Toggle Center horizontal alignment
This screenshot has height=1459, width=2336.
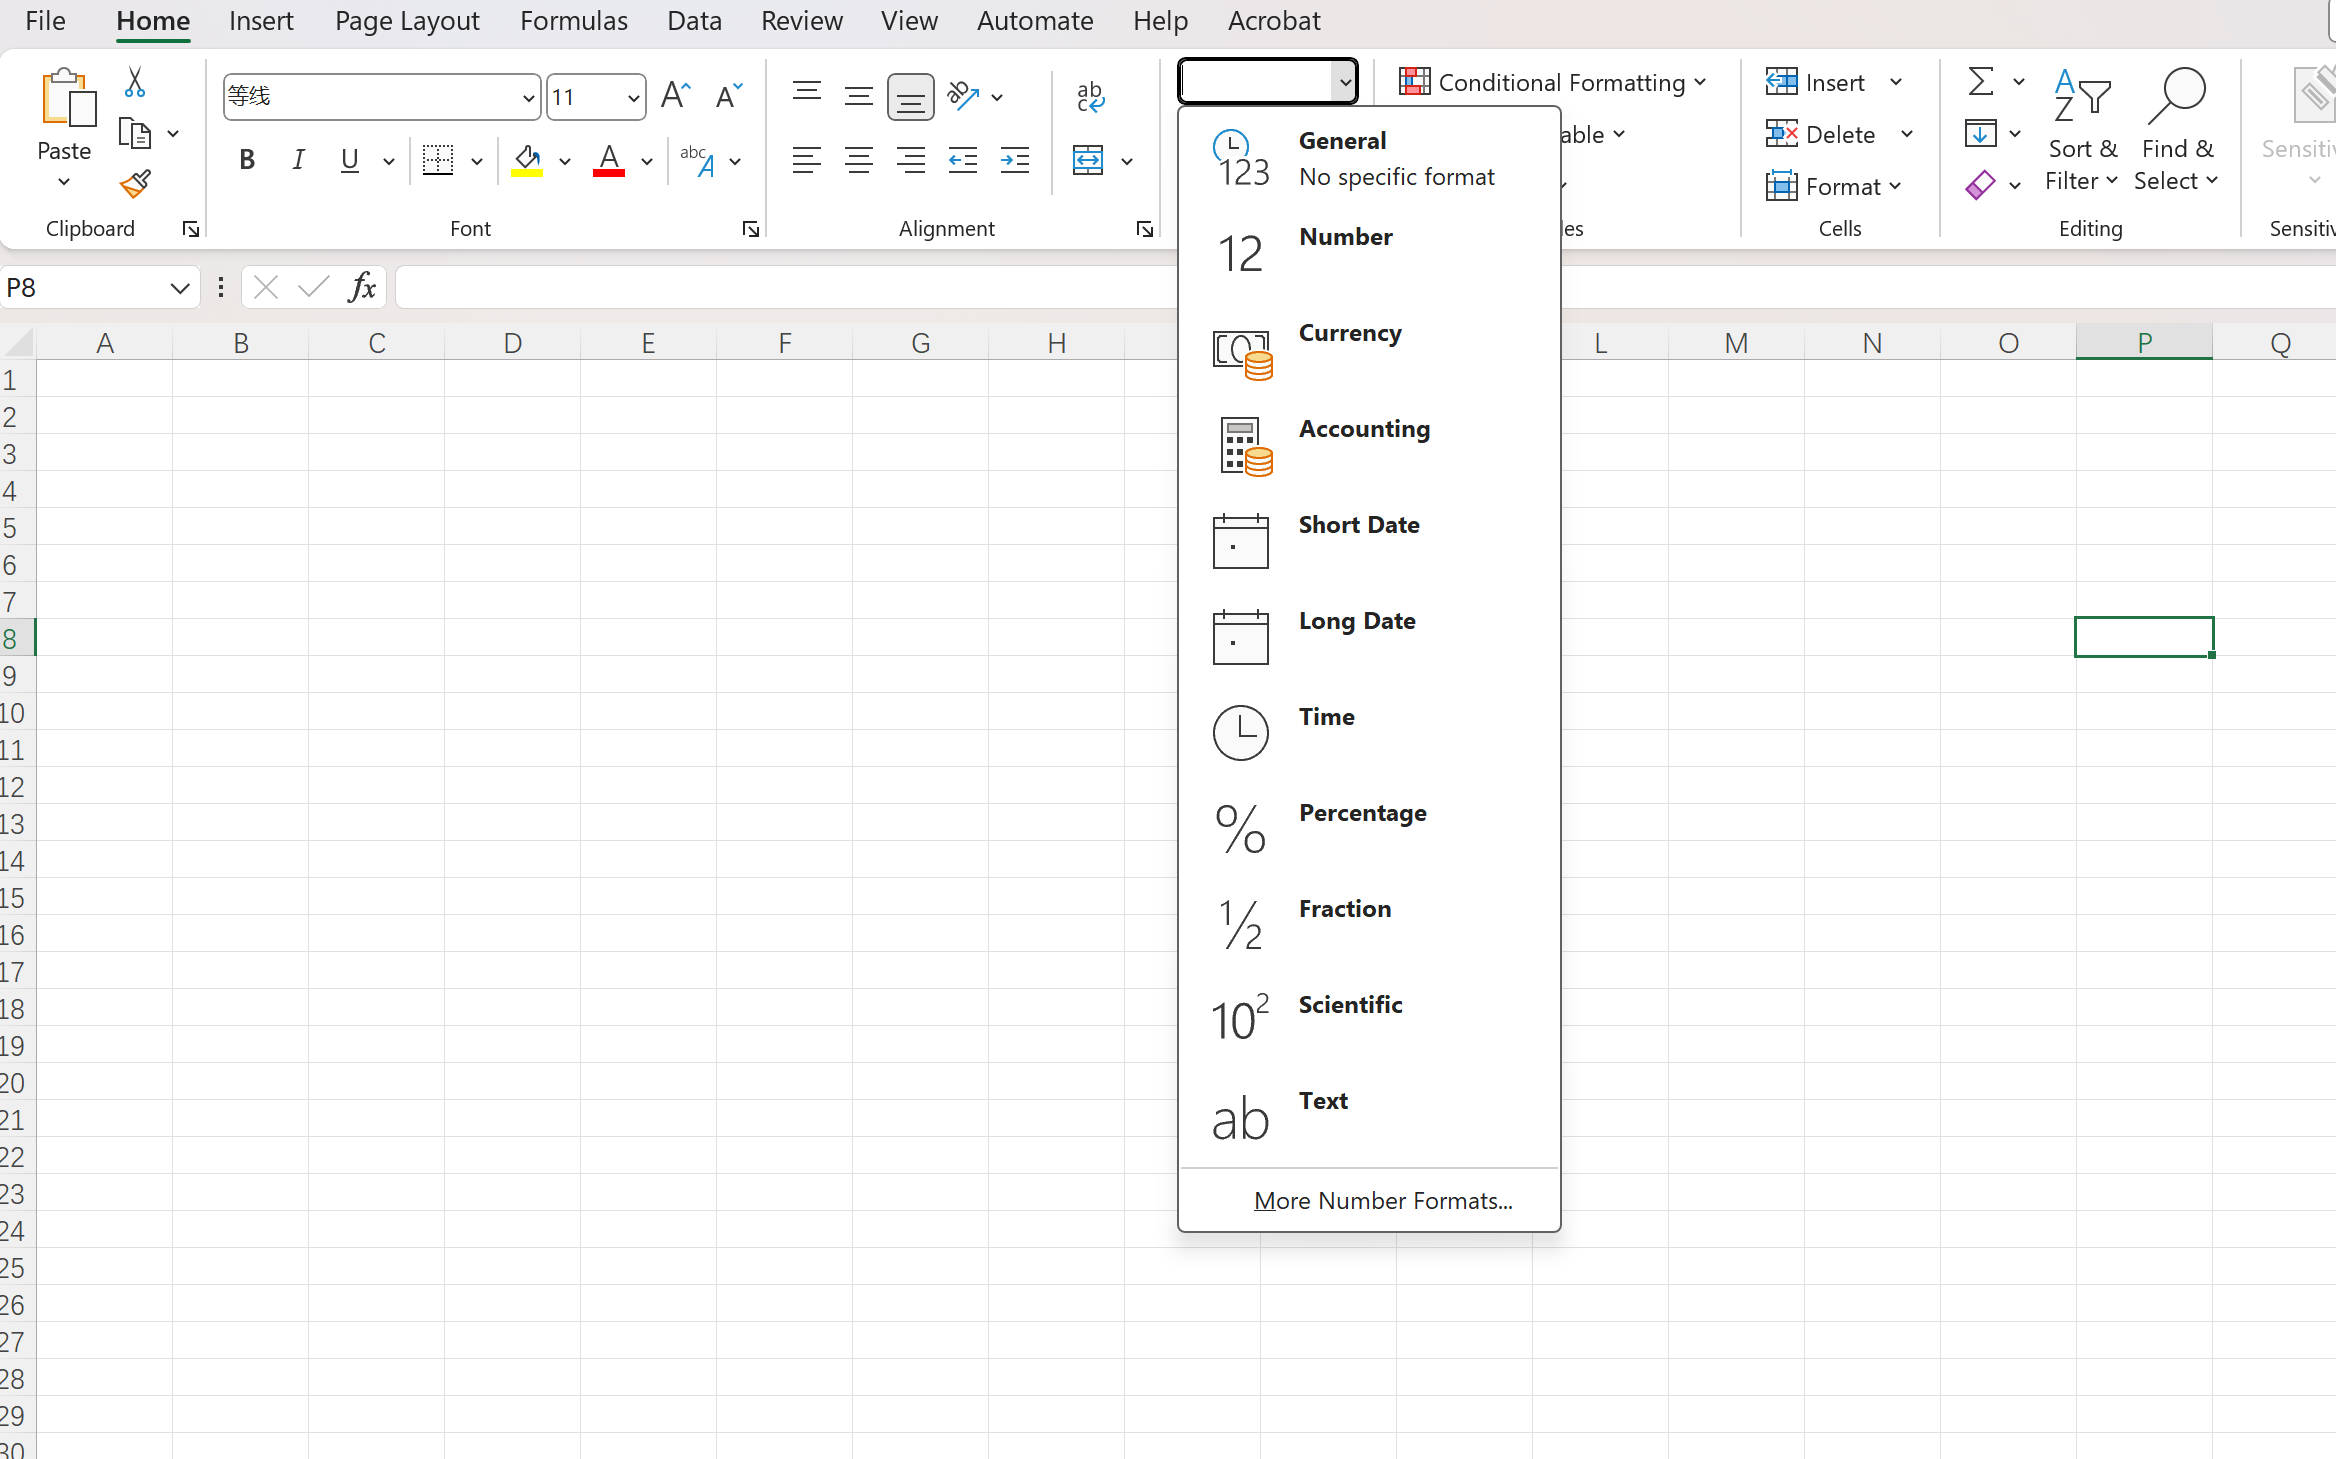(859, 160)
